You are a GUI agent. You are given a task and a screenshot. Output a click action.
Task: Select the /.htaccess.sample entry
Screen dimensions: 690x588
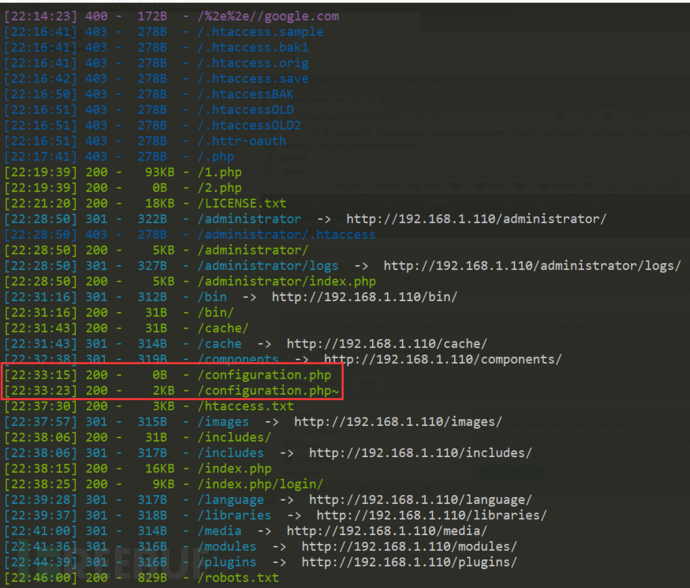click(260, 32)
